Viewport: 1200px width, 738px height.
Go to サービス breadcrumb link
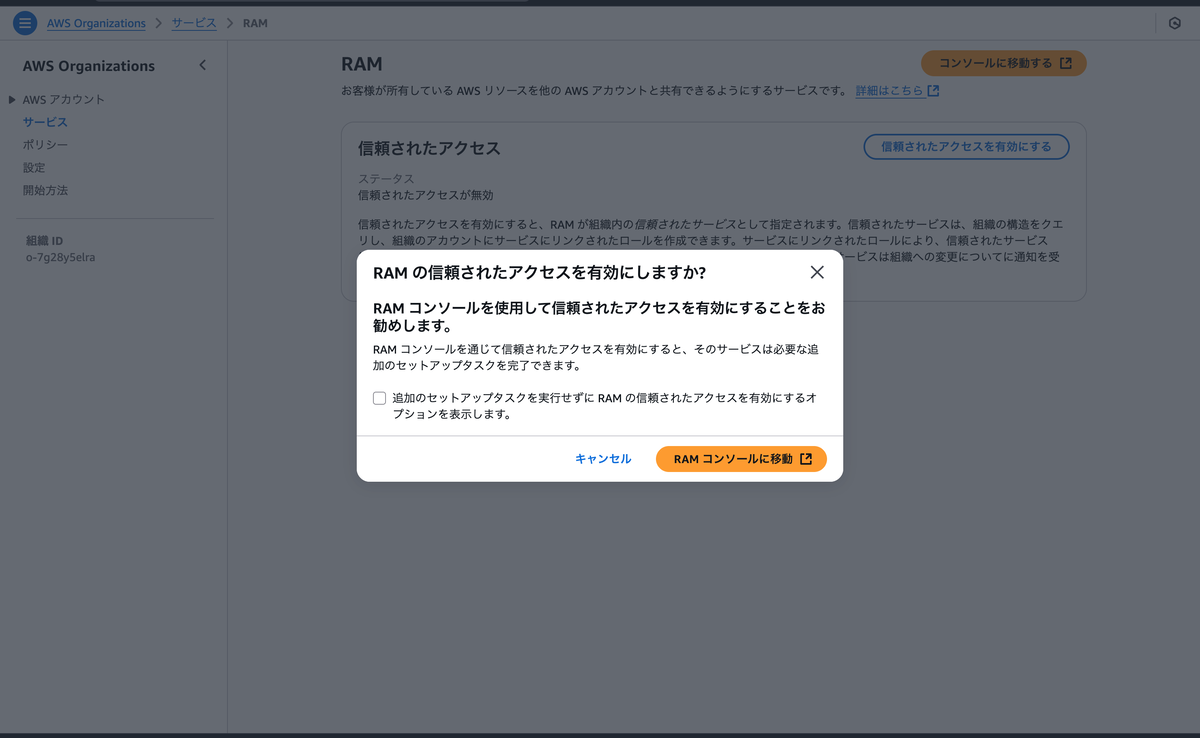(x=193, y=23)
